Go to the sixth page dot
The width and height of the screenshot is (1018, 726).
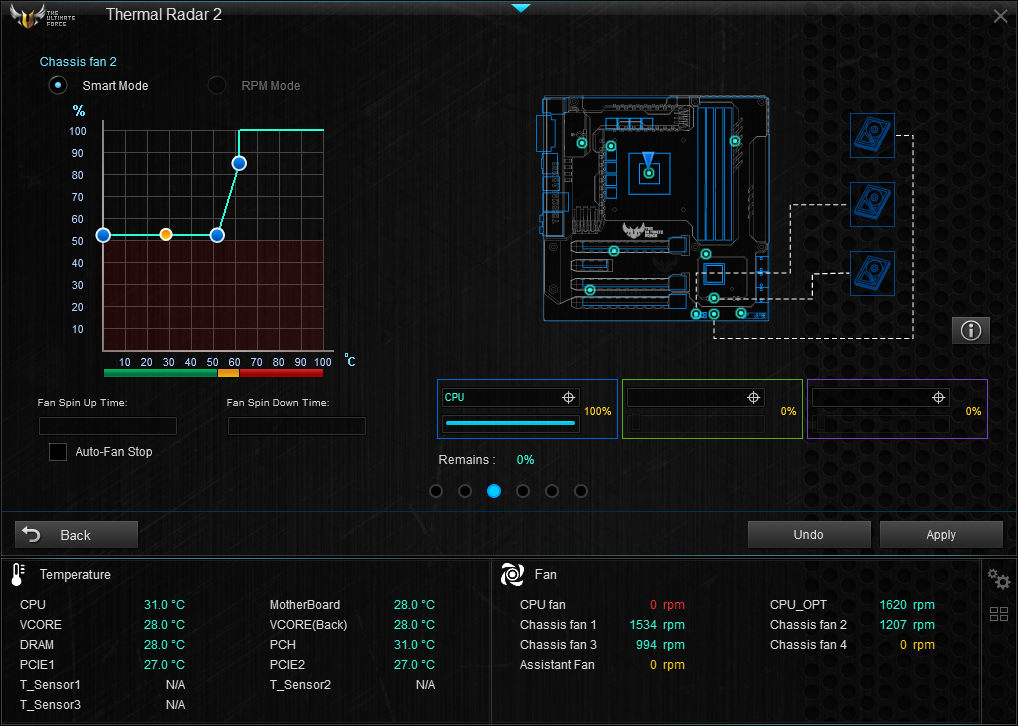(581, 491)
